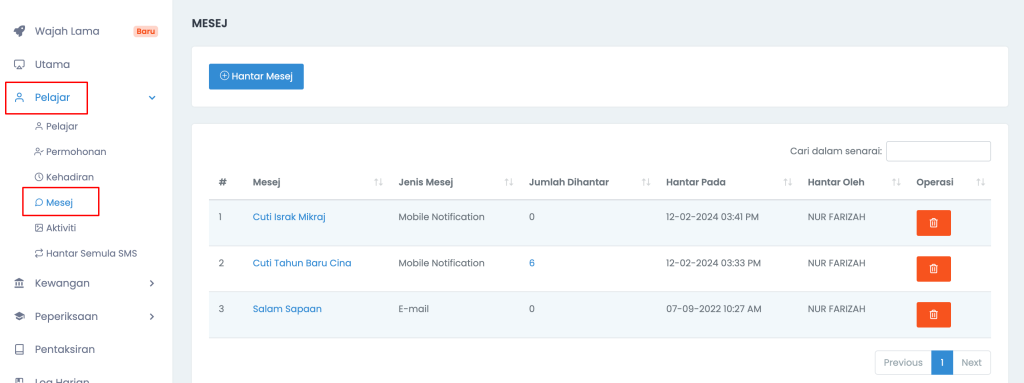Click trash icon for Cuti Tahun Baru Cina
Screen dimensions: 1024x383
[x=933, y=269]
